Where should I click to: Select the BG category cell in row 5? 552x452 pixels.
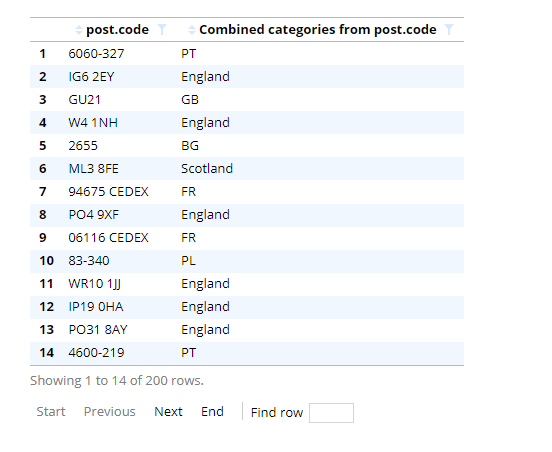[x=190, y=146]
